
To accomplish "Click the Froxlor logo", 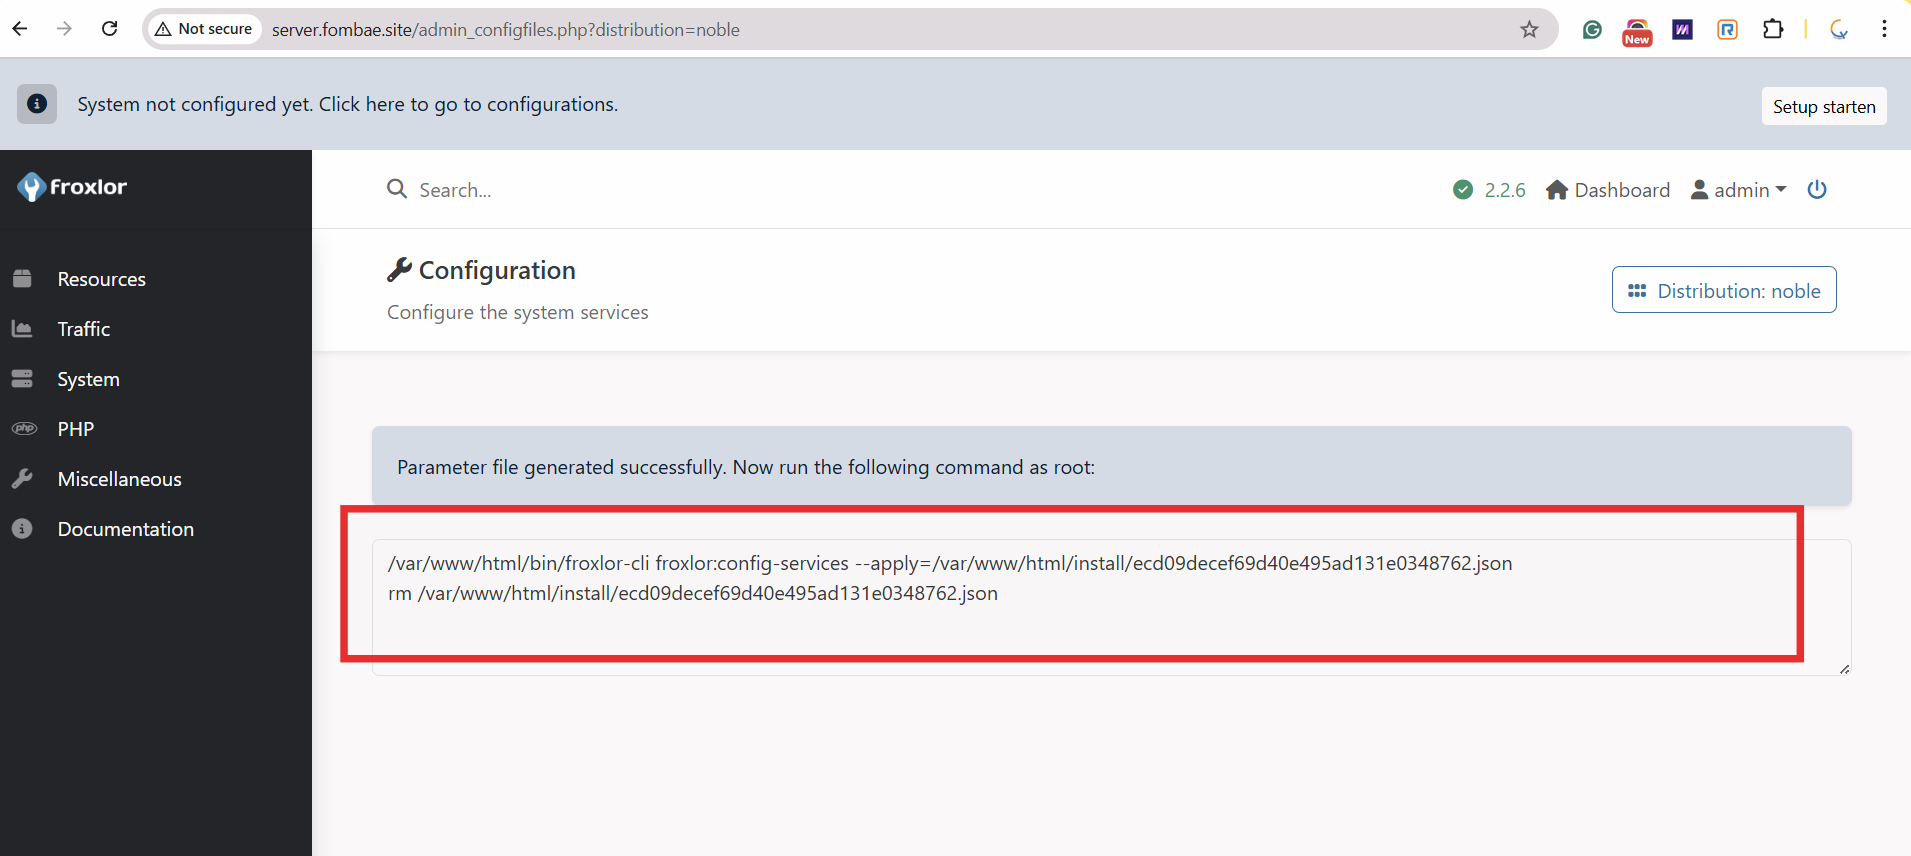I will coord(72,187).
